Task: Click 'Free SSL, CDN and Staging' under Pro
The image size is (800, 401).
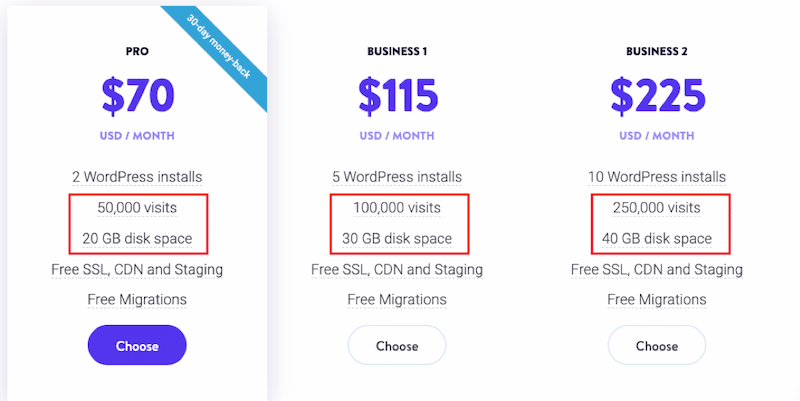Action: [x=137, y=270]
